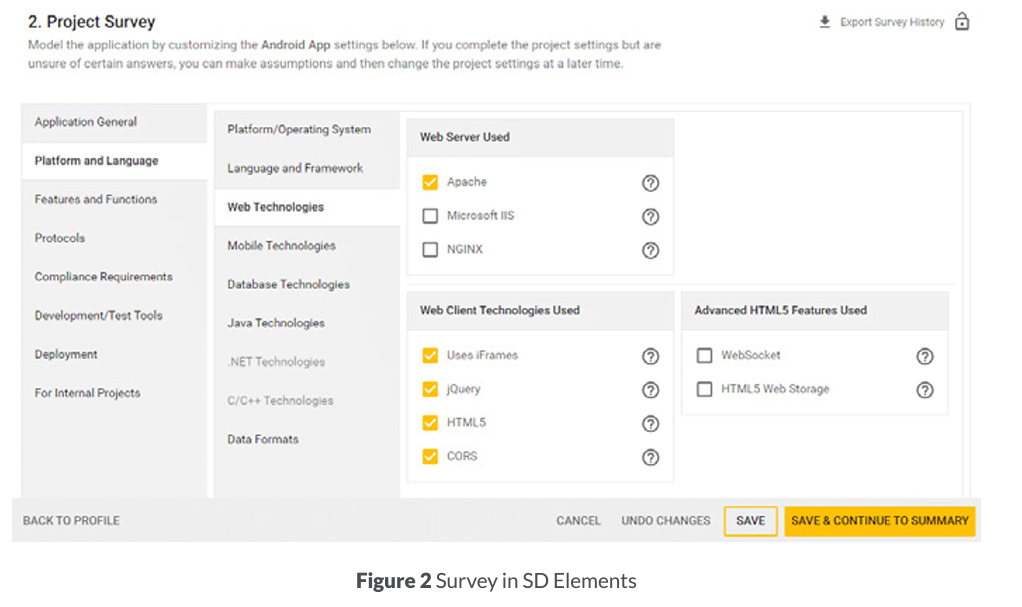Select the Language and Framework subsection

(307, 168)
